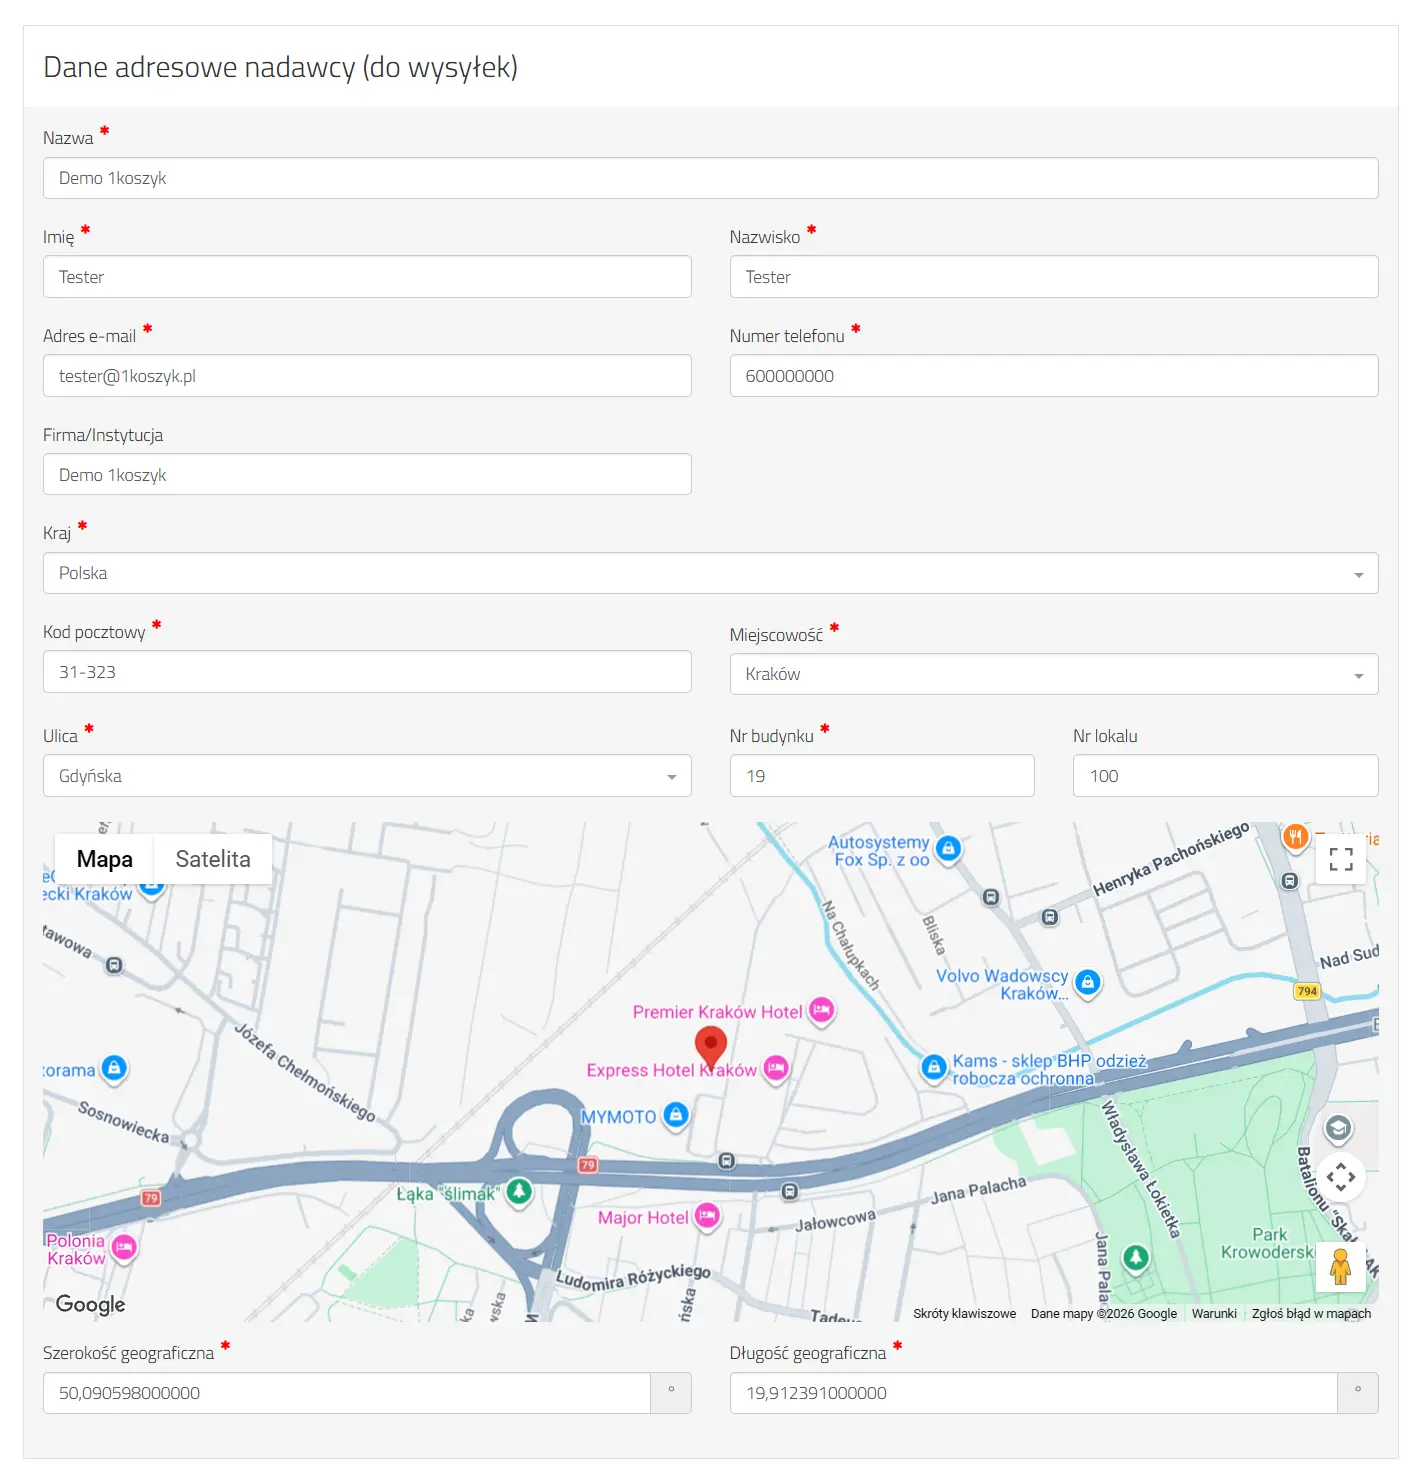
Task: Click the Łąka ślimak park marker
Action: pos(518,1191)
